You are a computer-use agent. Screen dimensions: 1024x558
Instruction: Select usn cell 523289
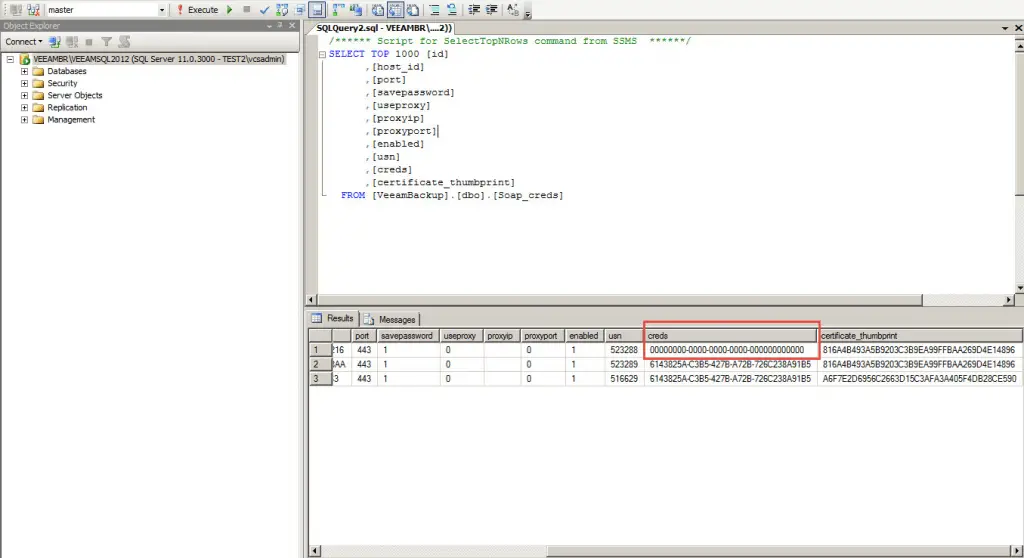point(624,365)
